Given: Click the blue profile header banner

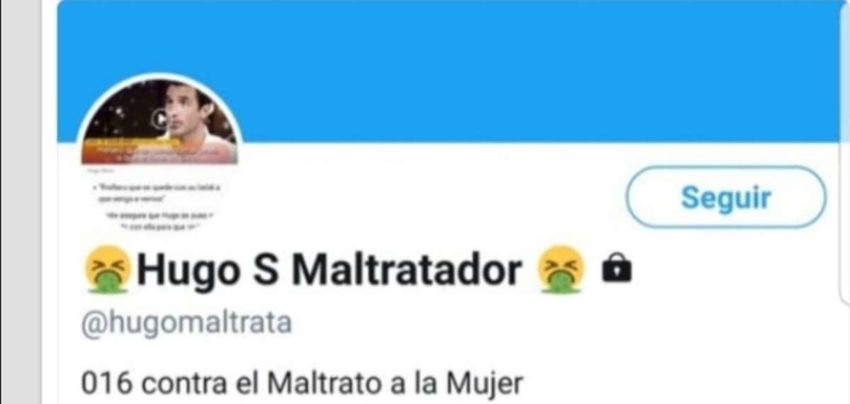Looking at the screenshot, I should 453,71.
